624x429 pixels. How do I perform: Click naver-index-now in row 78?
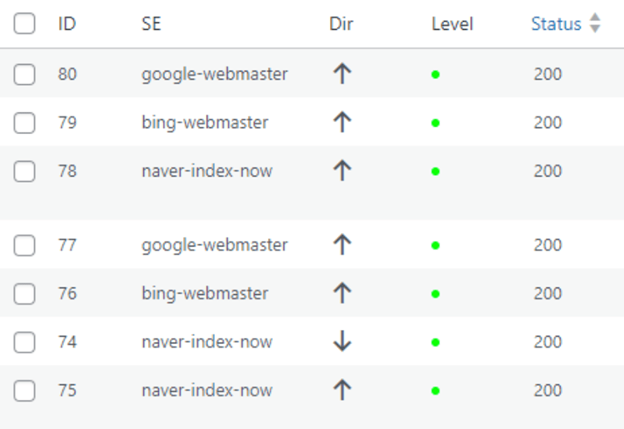tap(207, 171)
